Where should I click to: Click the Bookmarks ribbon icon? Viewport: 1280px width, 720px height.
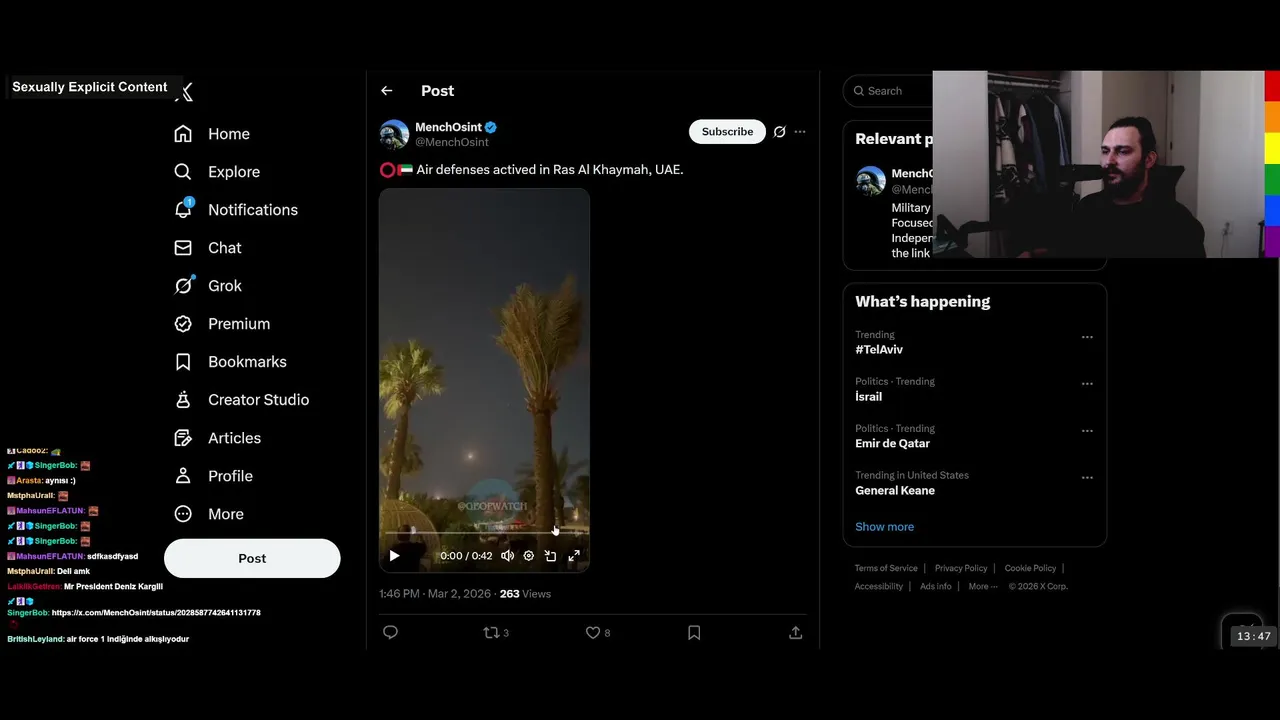pyautogui.click(x=183, y=362)
